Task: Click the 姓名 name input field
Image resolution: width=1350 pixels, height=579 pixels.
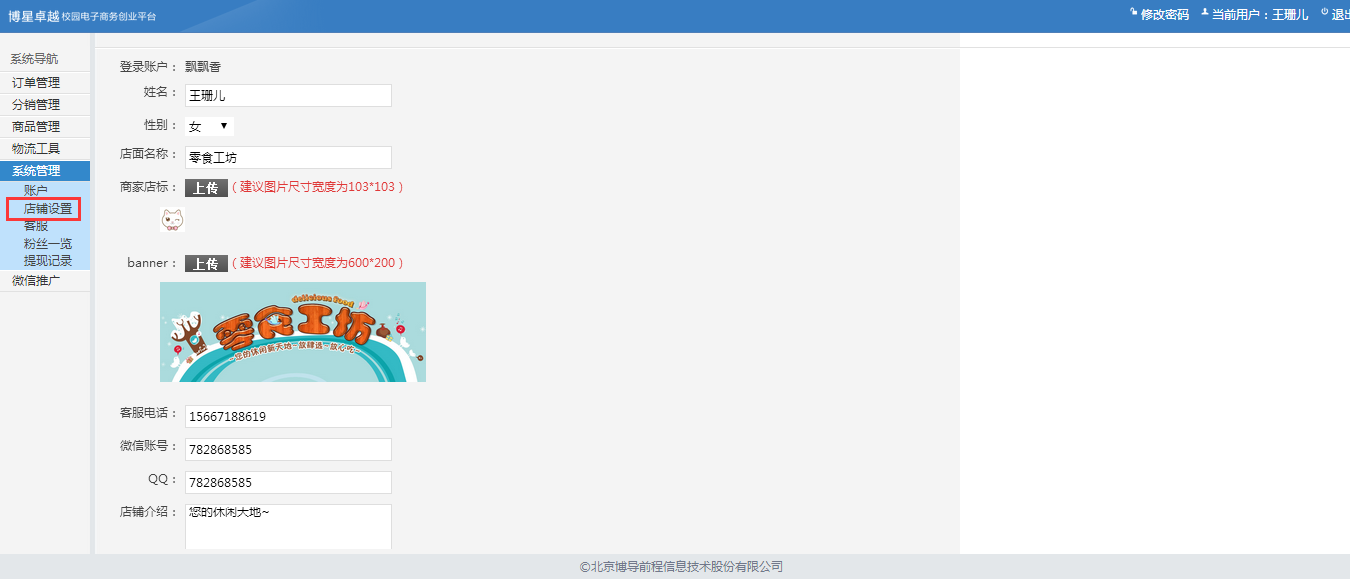Action: 288,96
